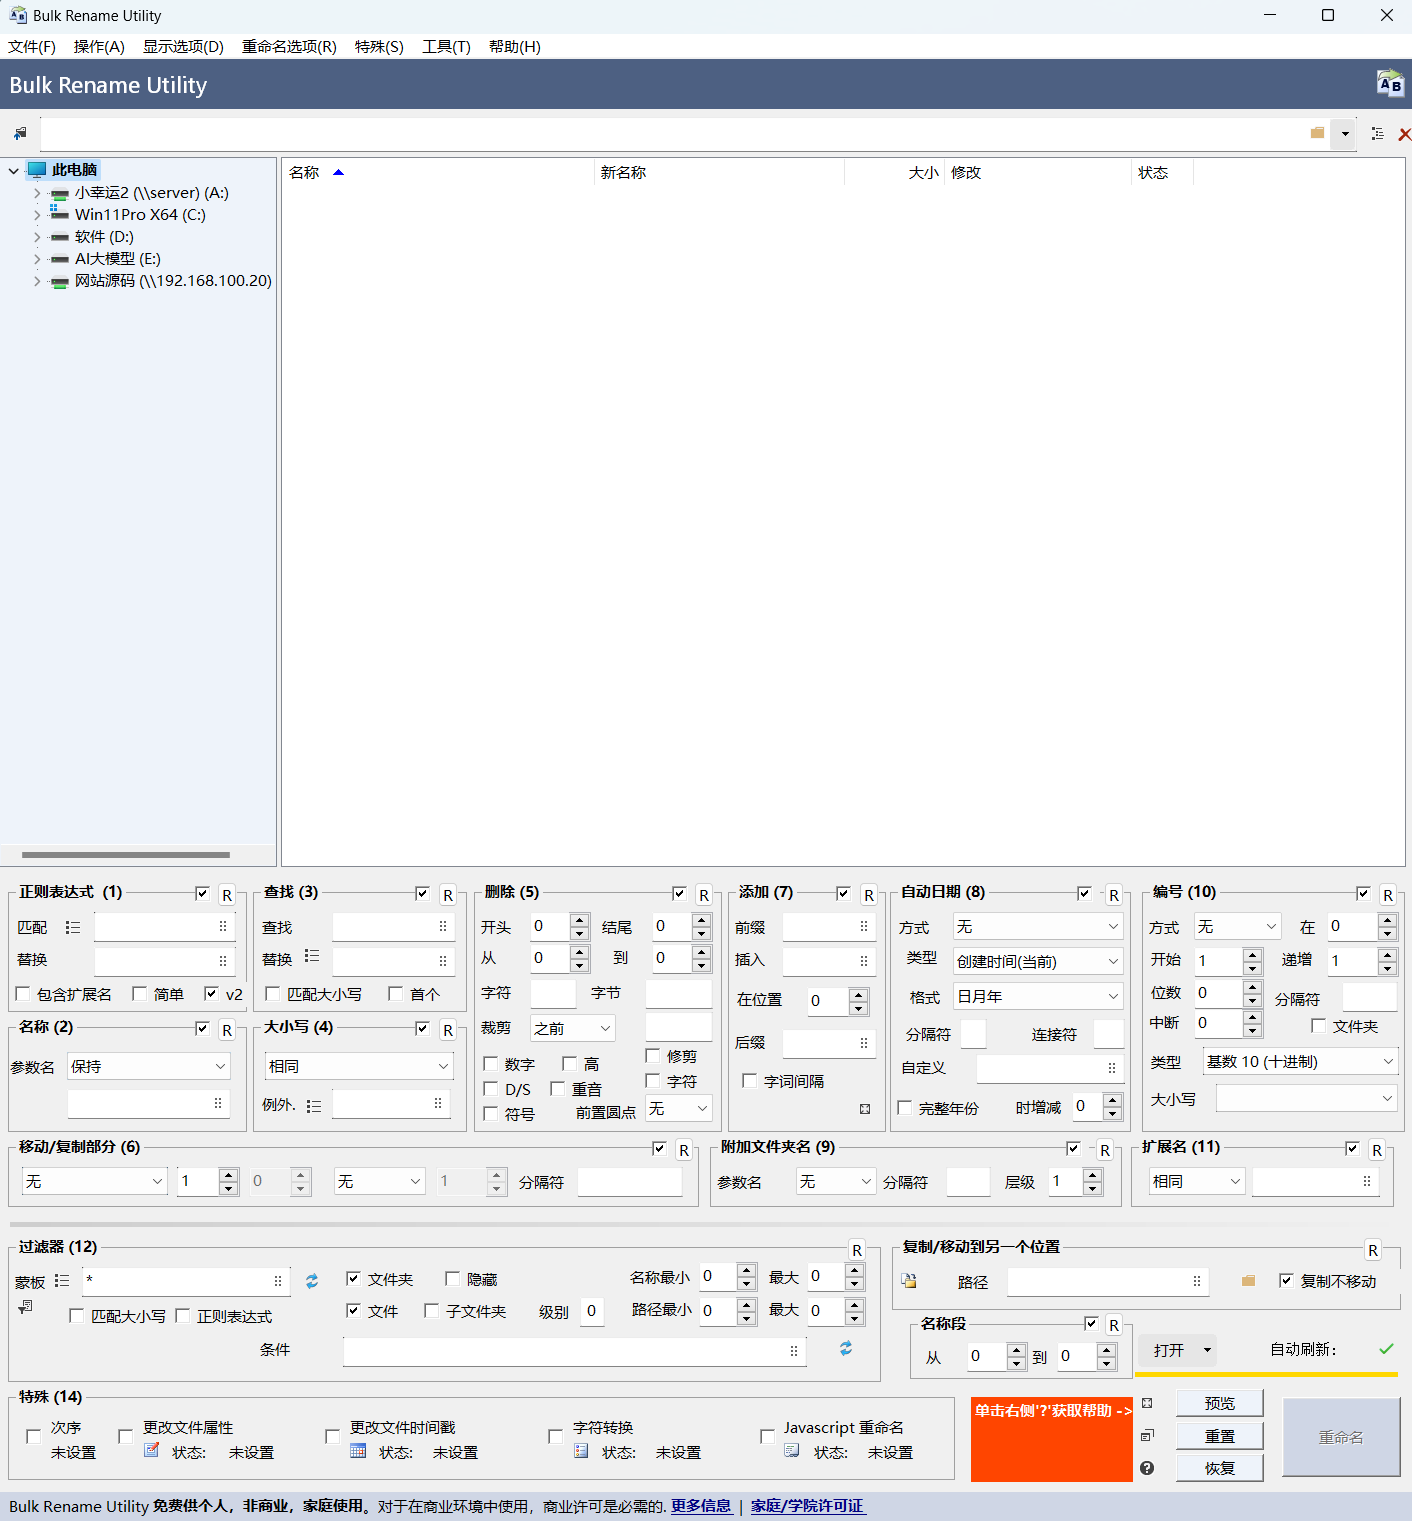Click the 更改文件属性 settings icon
This screenshot has height=1521, width=1412.
(152, 1450)
